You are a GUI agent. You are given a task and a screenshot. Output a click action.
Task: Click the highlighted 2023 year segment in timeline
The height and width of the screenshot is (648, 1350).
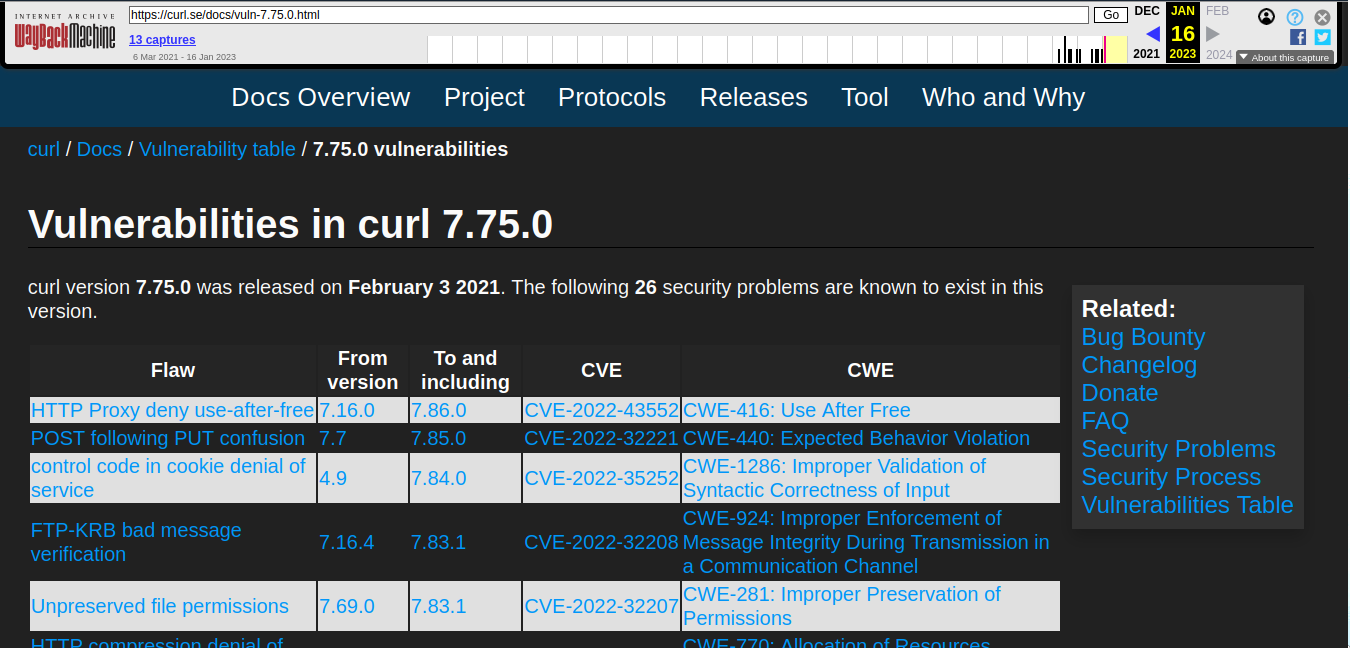pyautogui.click(x=1116, y=50)
